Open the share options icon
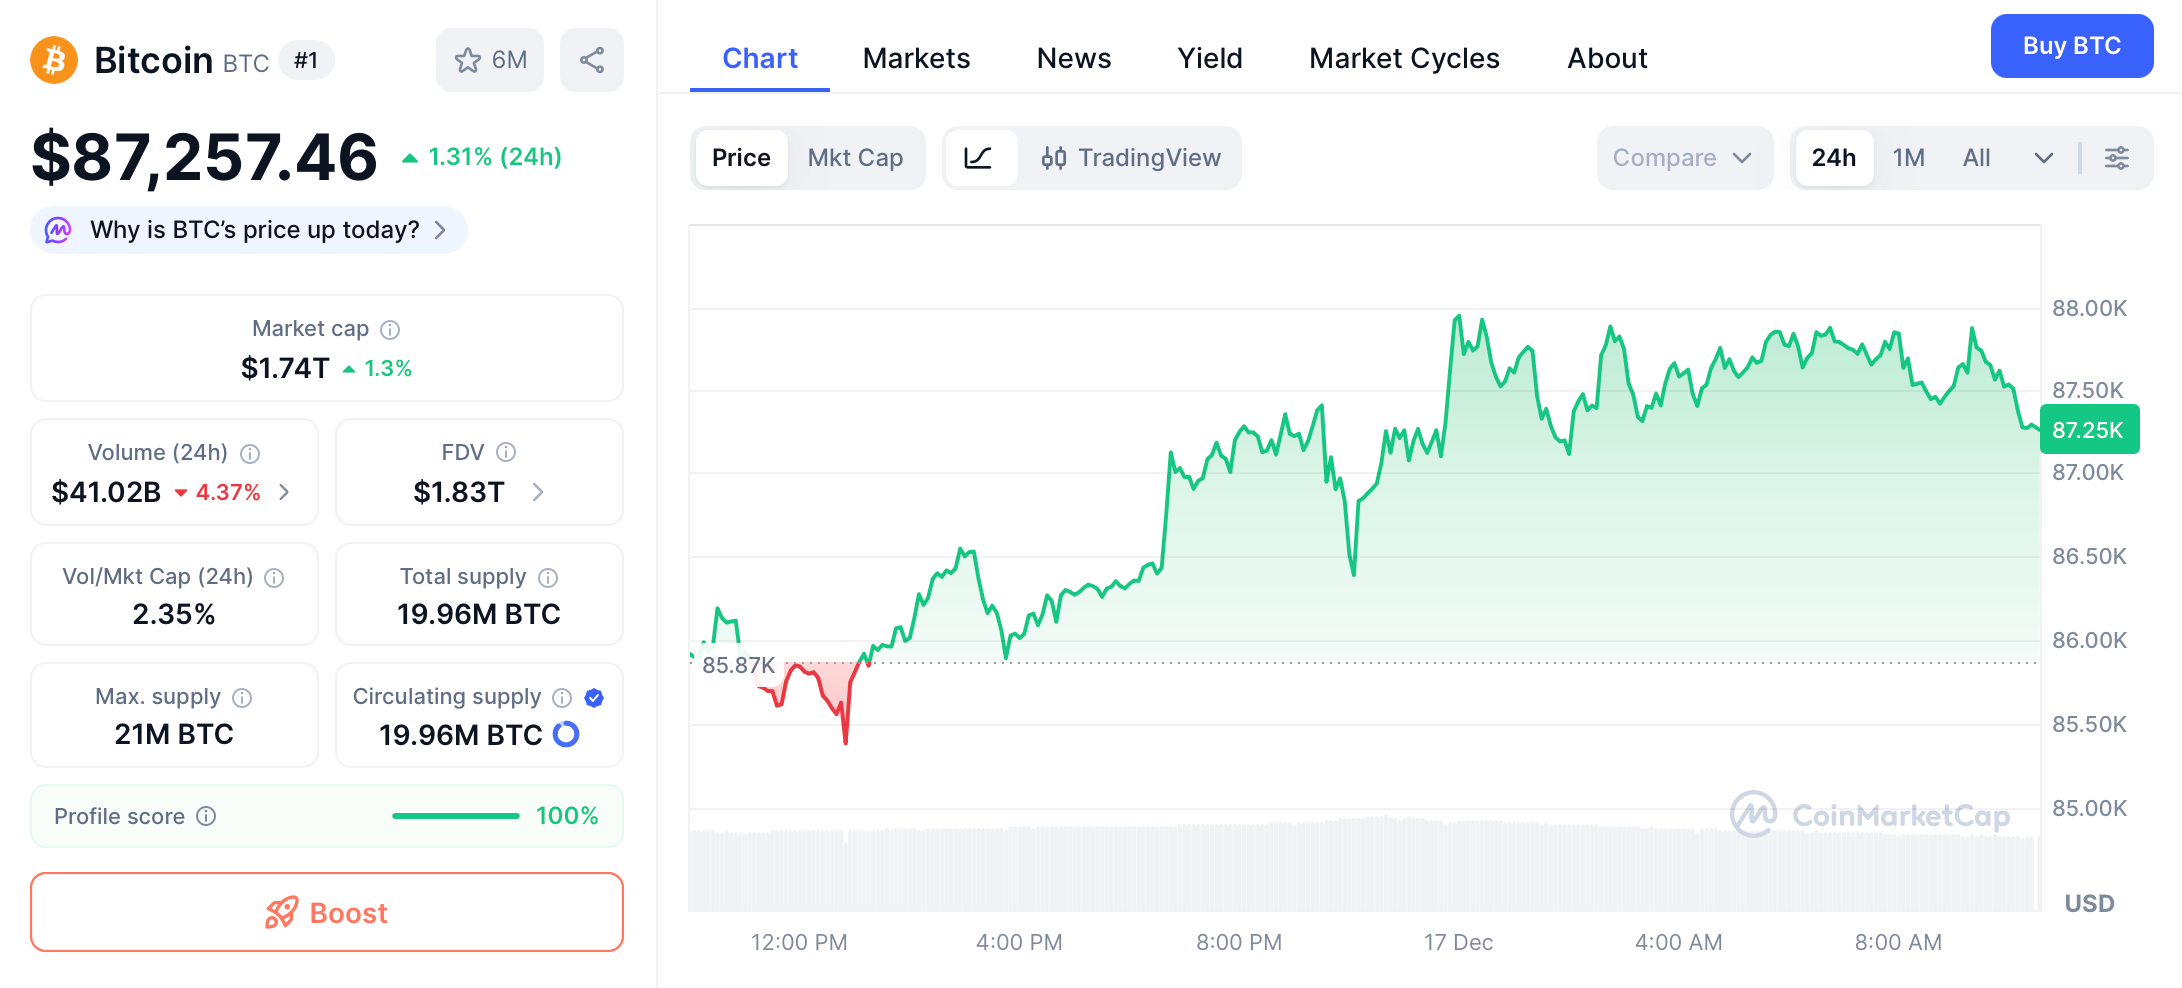Image resolution: width=2182 pixels, height=988 pixels. coord(591,60)
